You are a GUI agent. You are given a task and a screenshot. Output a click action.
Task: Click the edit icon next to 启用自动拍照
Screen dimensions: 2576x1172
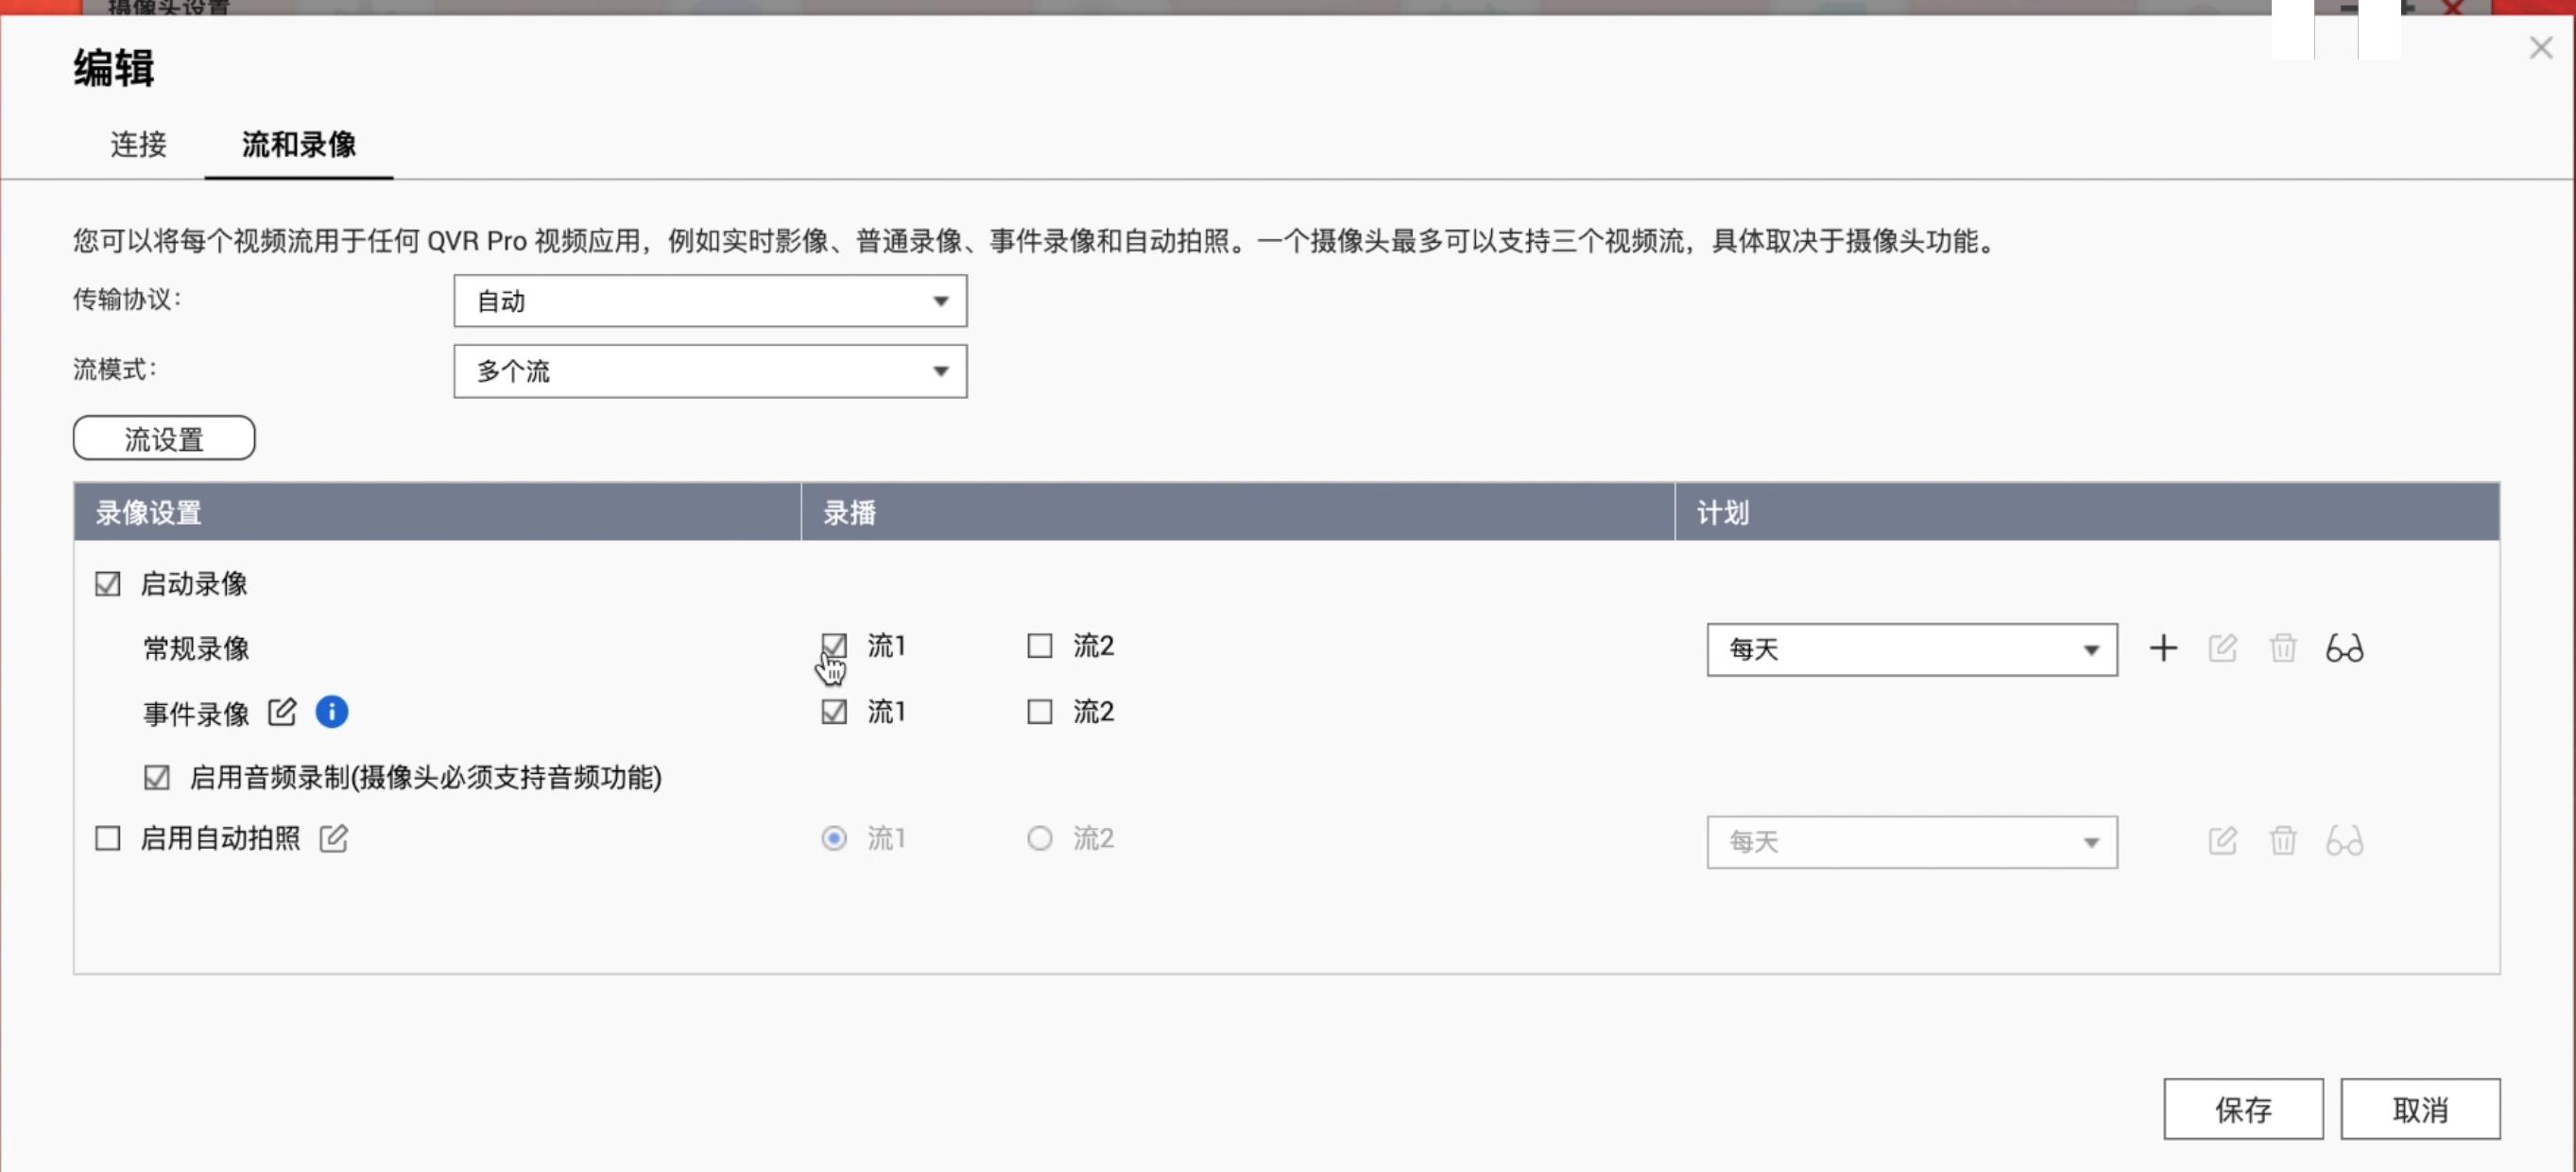[333, 839]
